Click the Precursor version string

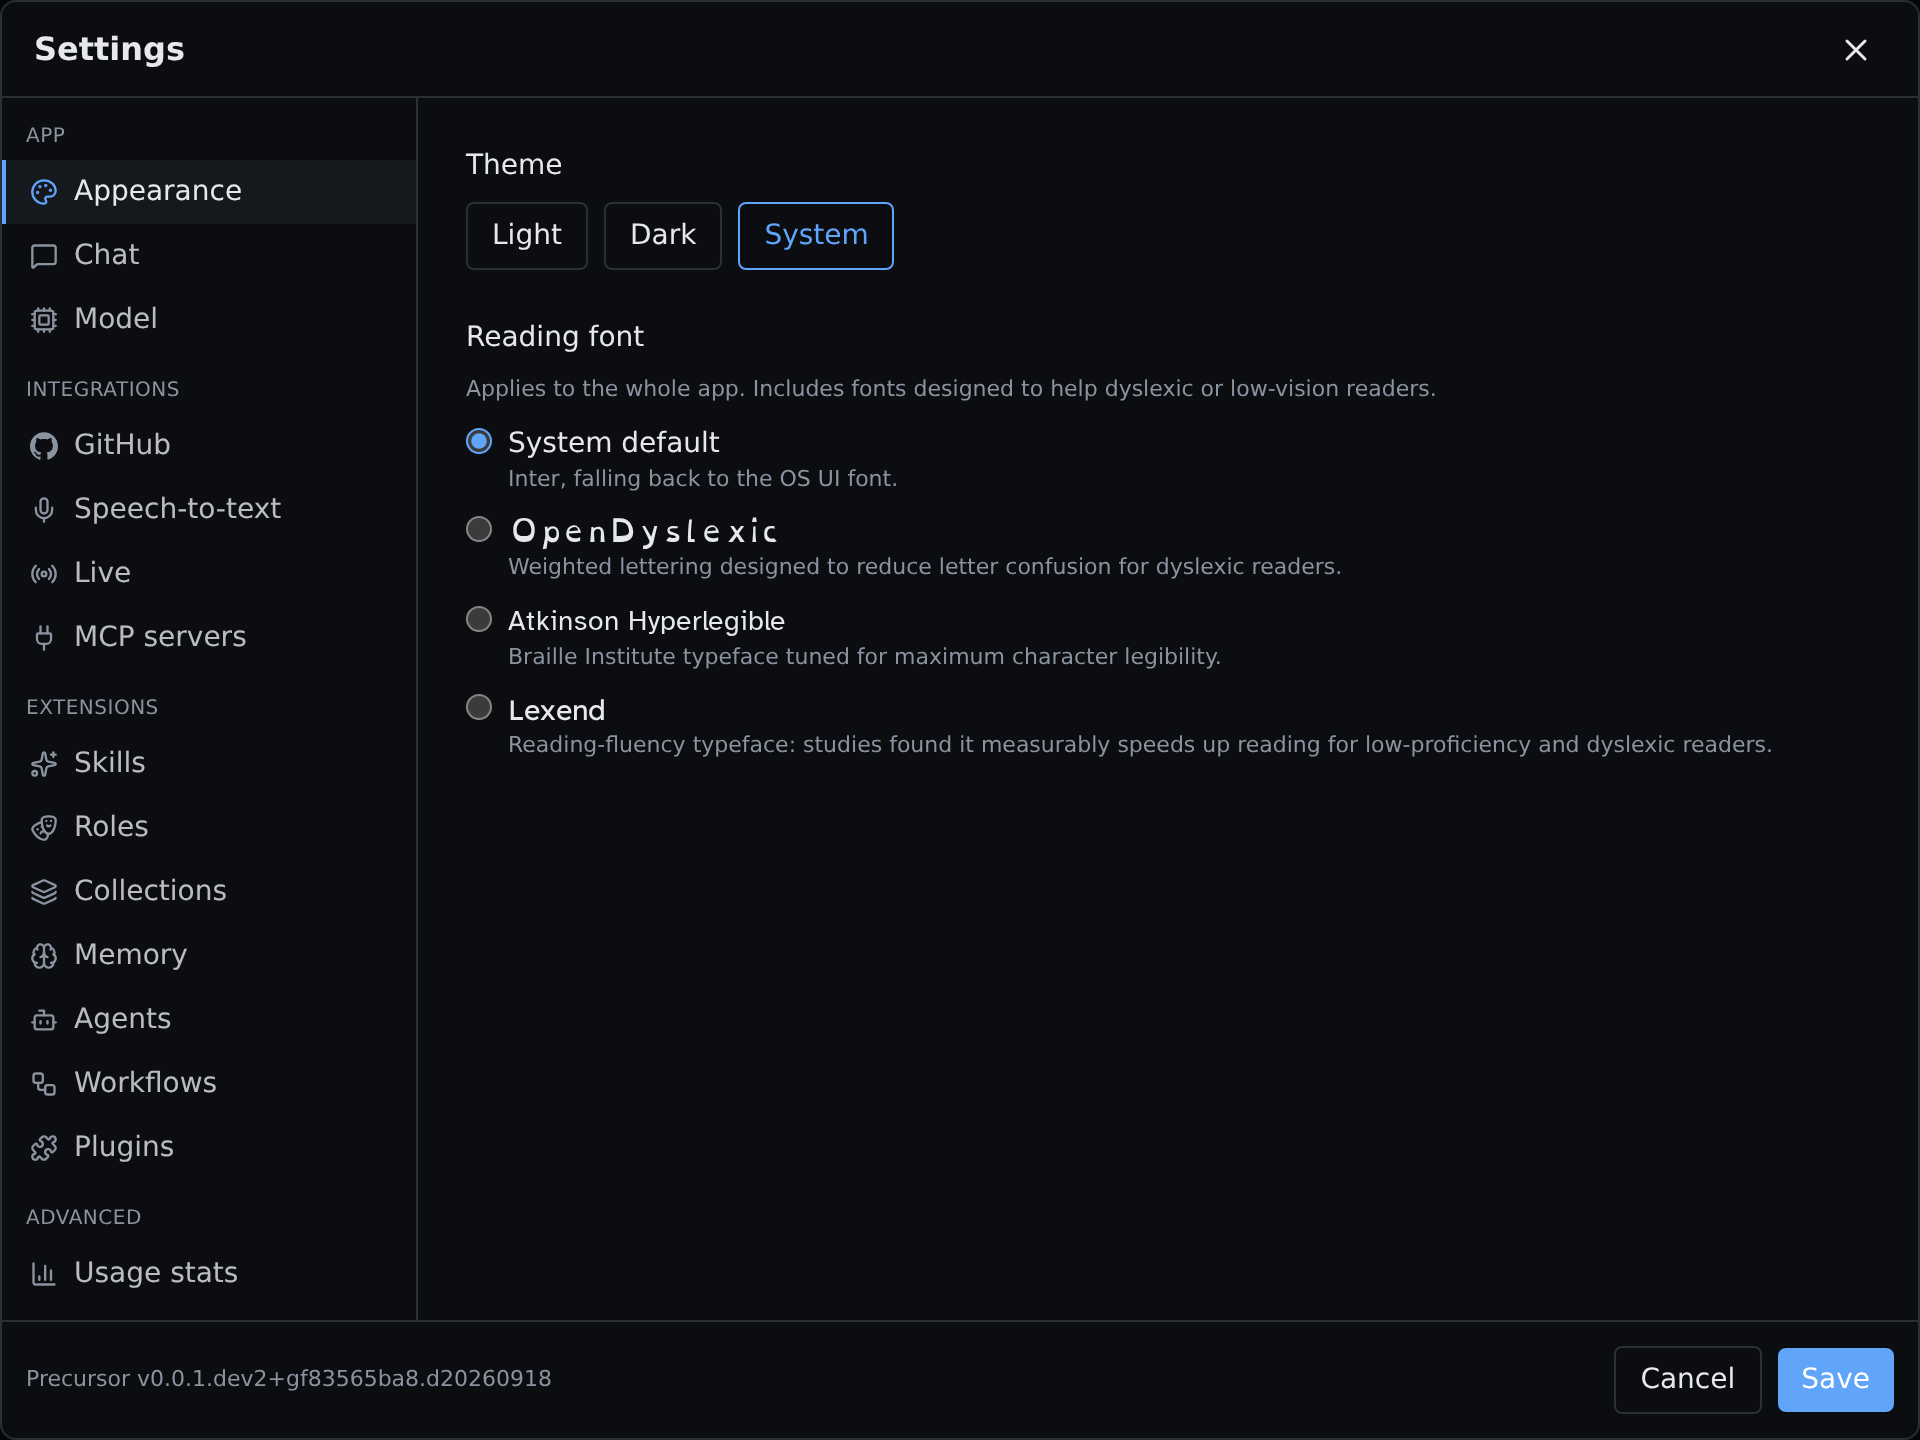(x=289, y=1379)
